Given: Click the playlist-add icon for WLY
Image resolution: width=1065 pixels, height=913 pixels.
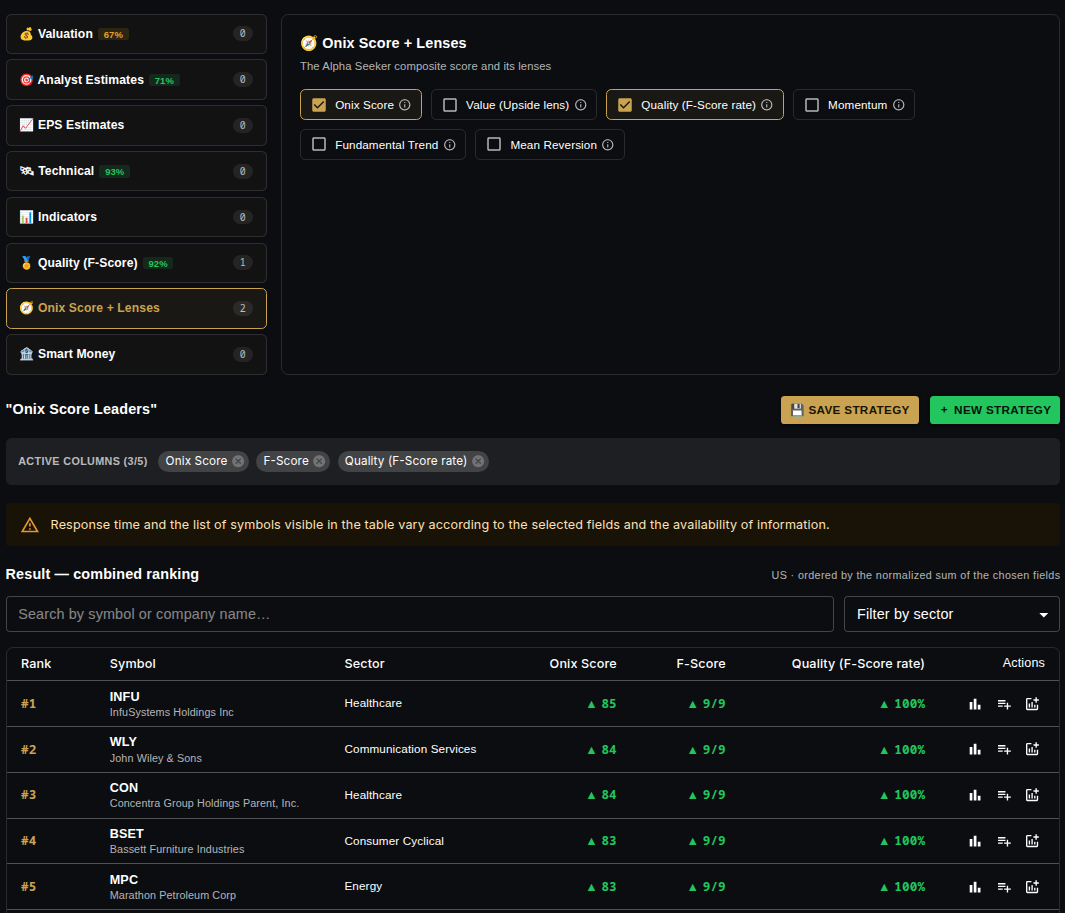Looking at the screenshot, I should click(1004, 749).
